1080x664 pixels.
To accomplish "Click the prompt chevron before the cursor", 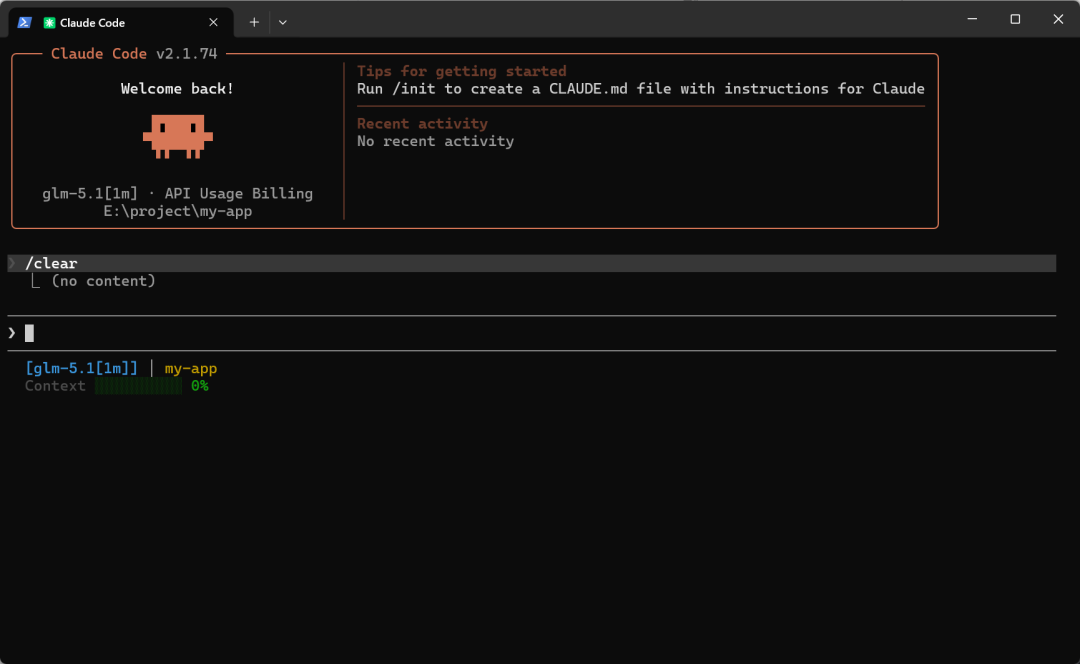I will (12, 333).
